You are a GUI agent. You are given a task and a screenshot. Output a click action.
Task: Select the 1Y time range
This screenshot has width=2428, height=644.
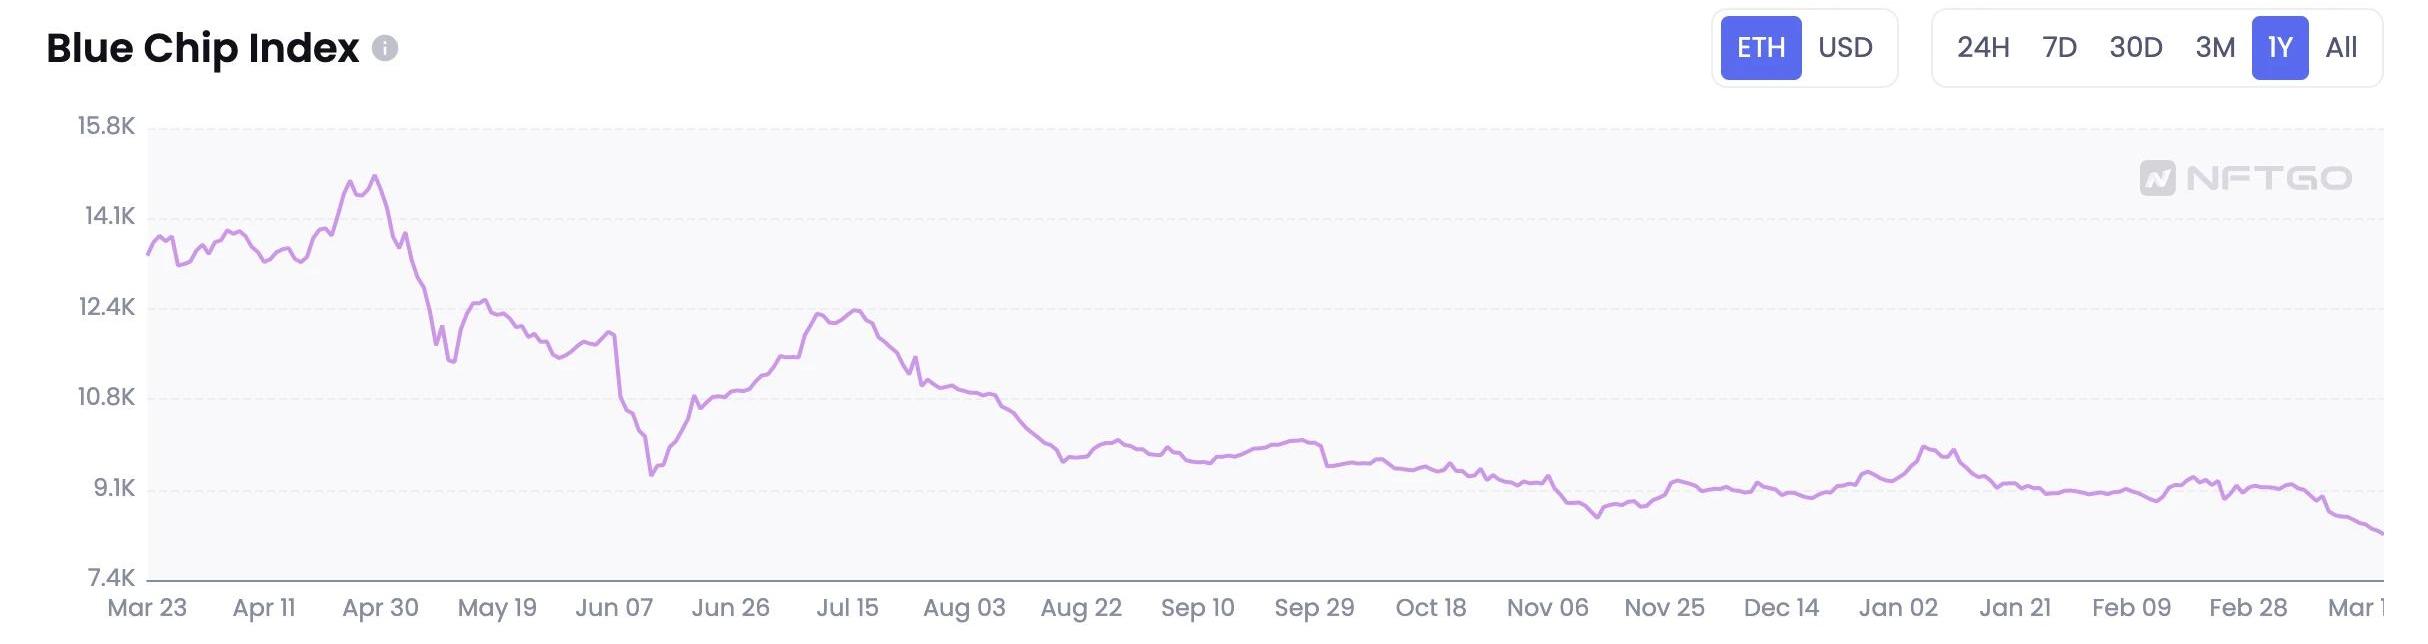click(x=2280, y=48)
